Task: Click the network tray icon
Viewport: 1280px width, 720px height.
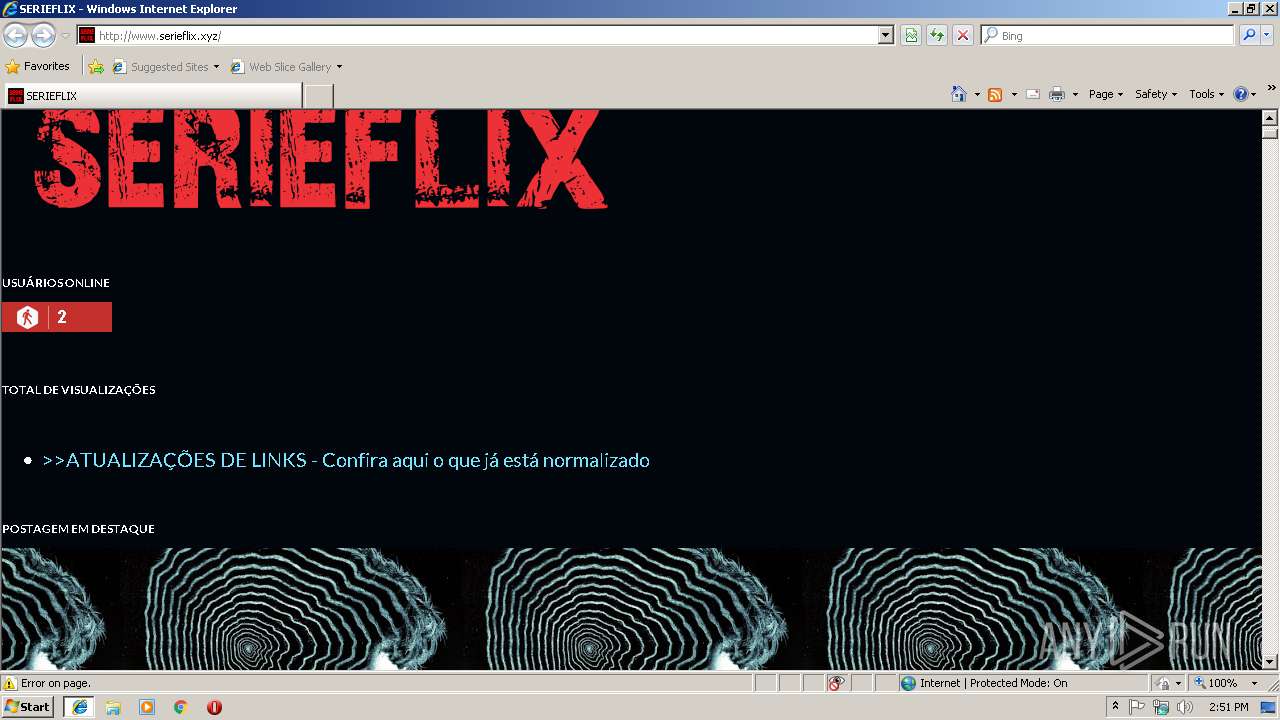Action: pos(1161,707)
